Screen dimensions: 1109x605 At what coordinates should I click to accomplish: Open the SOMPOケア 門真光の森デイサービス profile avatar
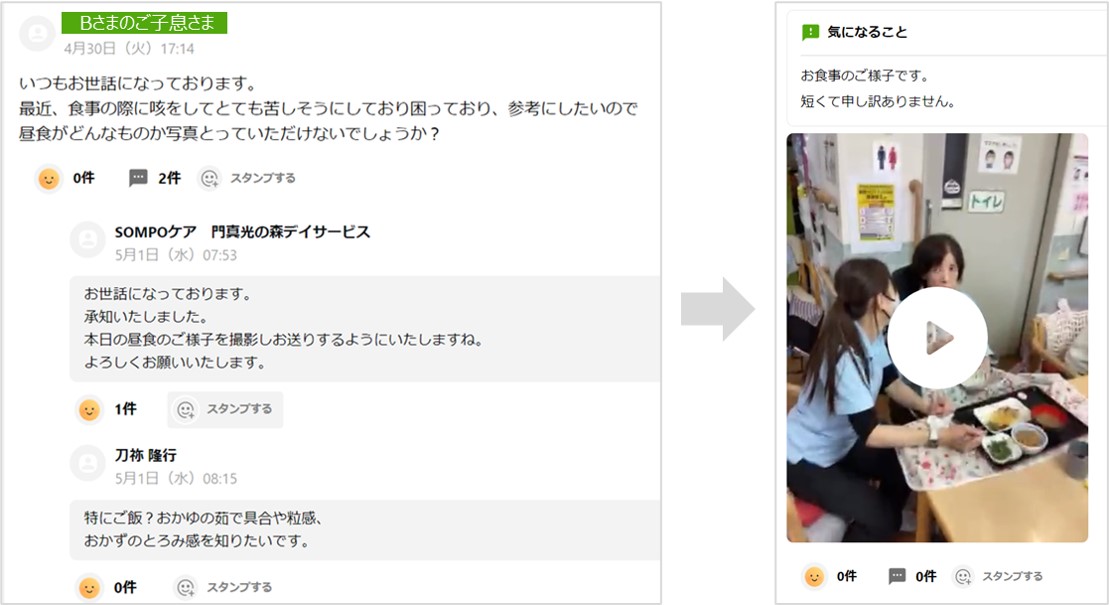(88, 240)
